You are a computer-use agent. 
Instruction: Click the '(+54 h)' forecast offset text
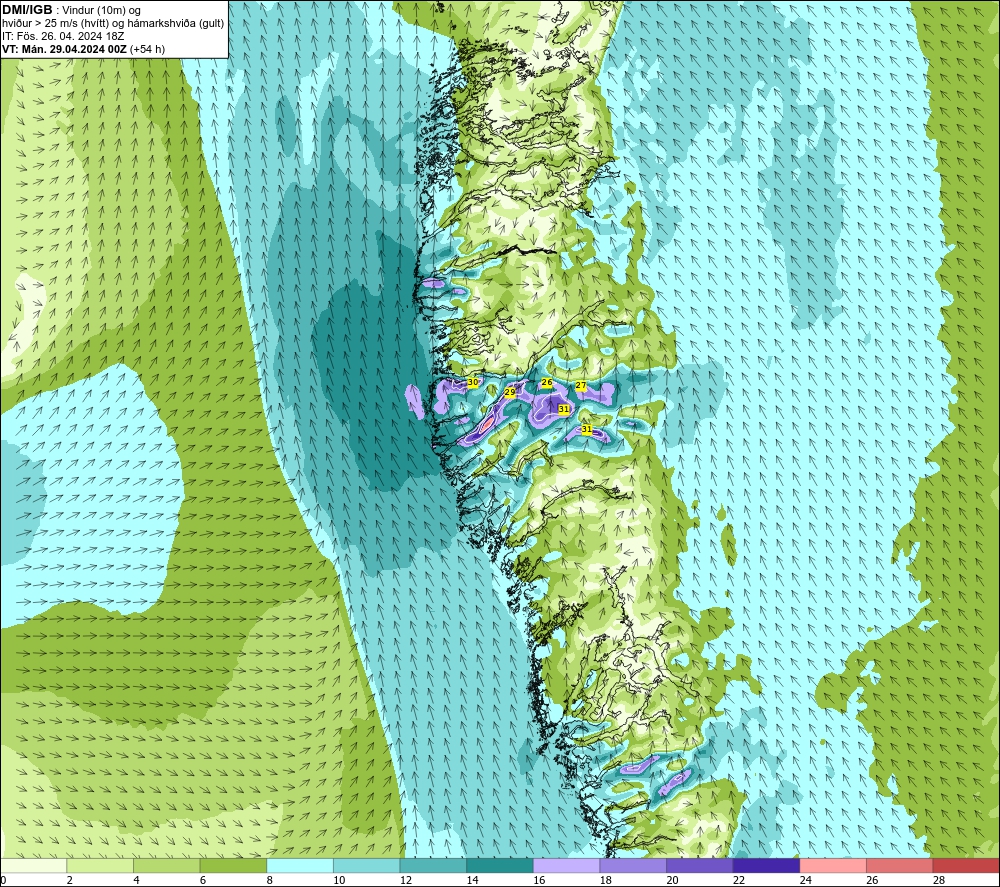pyautogui.click(x=148, y=49)
